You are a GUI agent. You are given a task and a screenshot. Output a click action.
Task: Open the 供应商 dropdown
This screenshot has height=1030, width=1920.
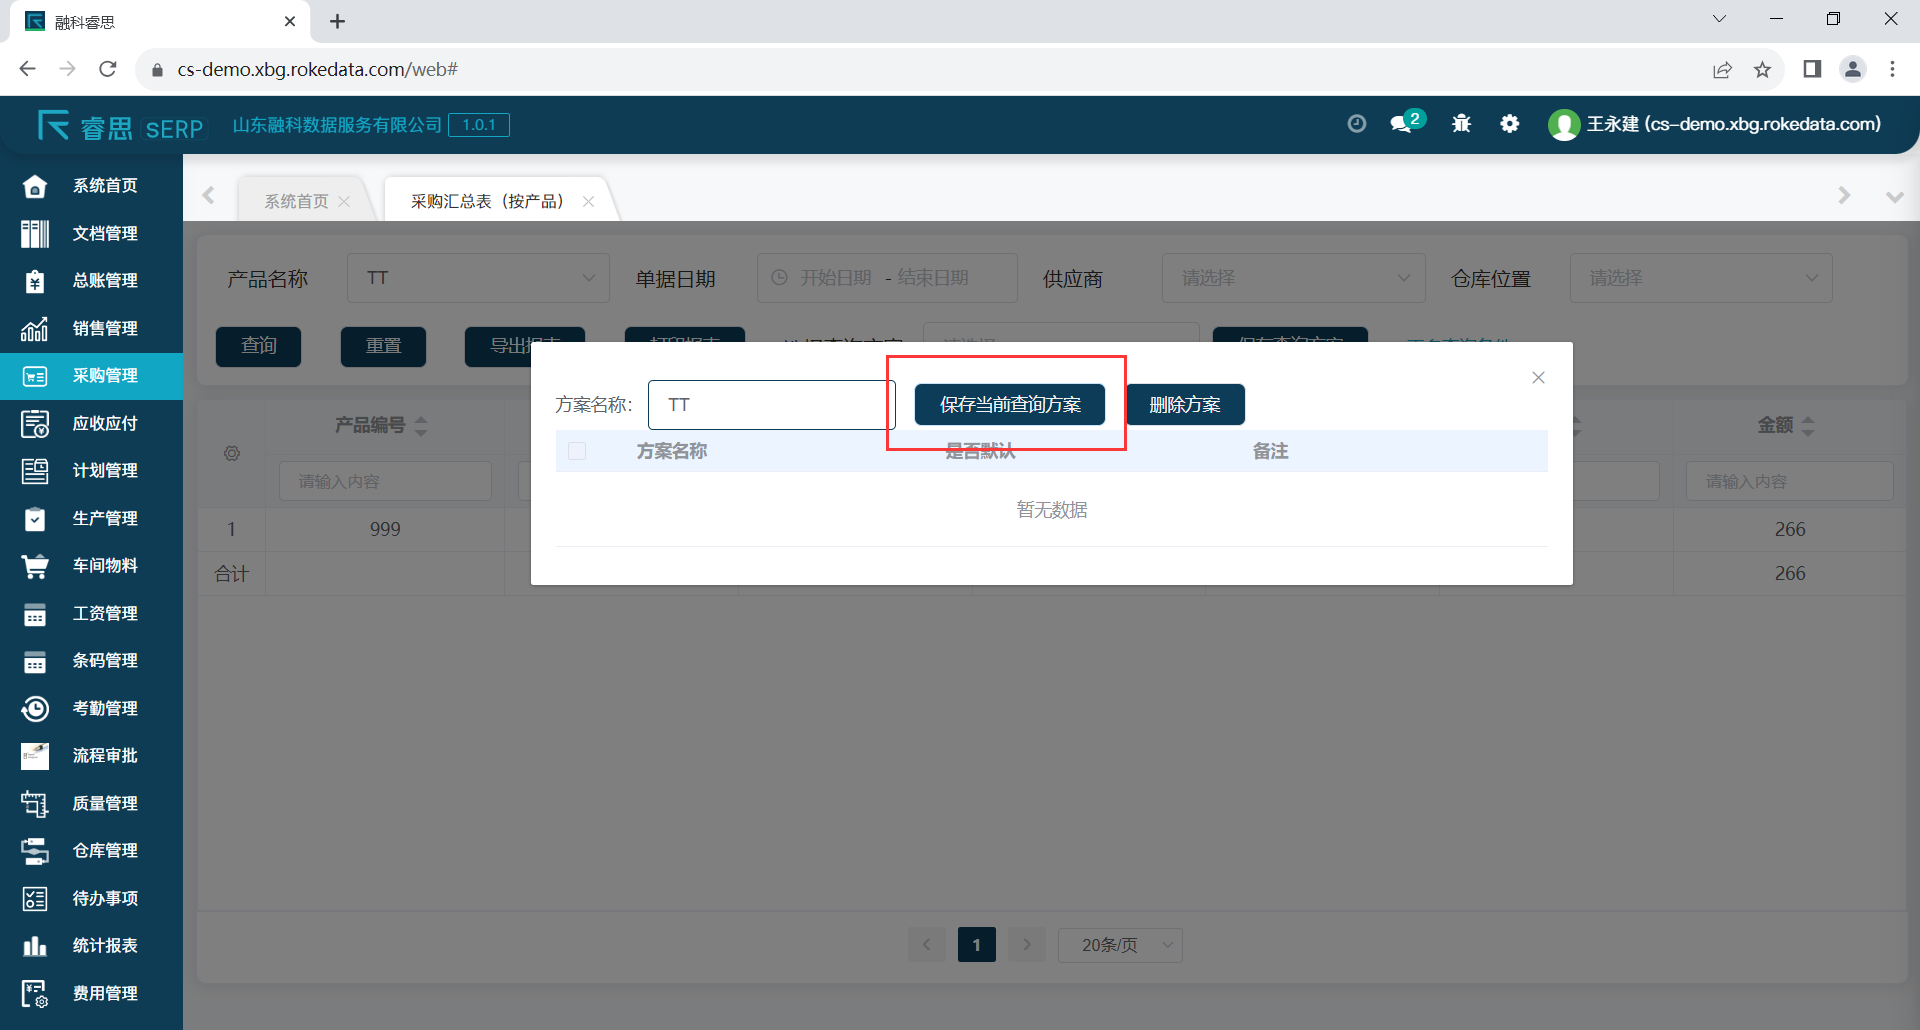(x=1293, y=278)
